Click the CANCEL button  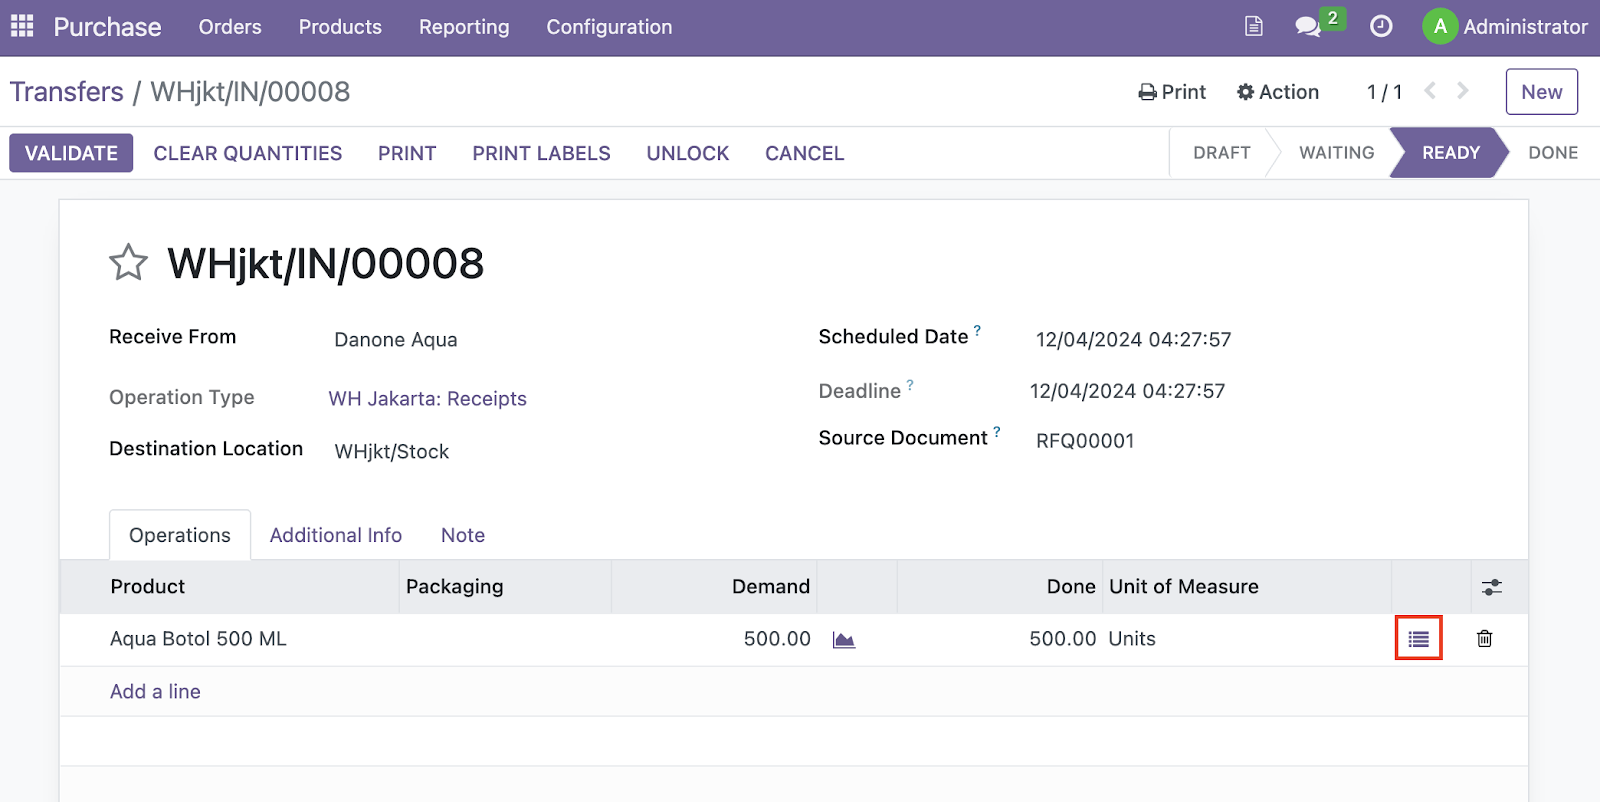pyautogui.click(x=805, y=153)
